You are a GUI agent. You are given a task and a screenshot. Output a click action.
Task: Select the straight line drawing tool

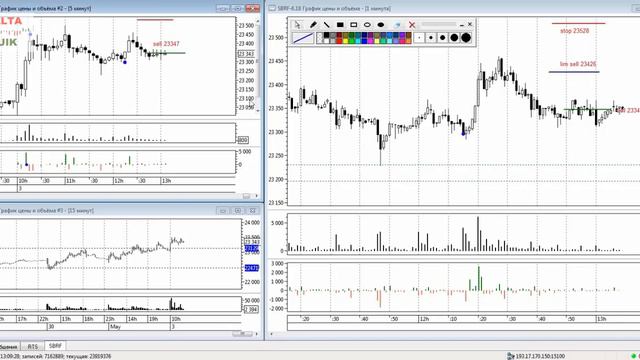327,25
